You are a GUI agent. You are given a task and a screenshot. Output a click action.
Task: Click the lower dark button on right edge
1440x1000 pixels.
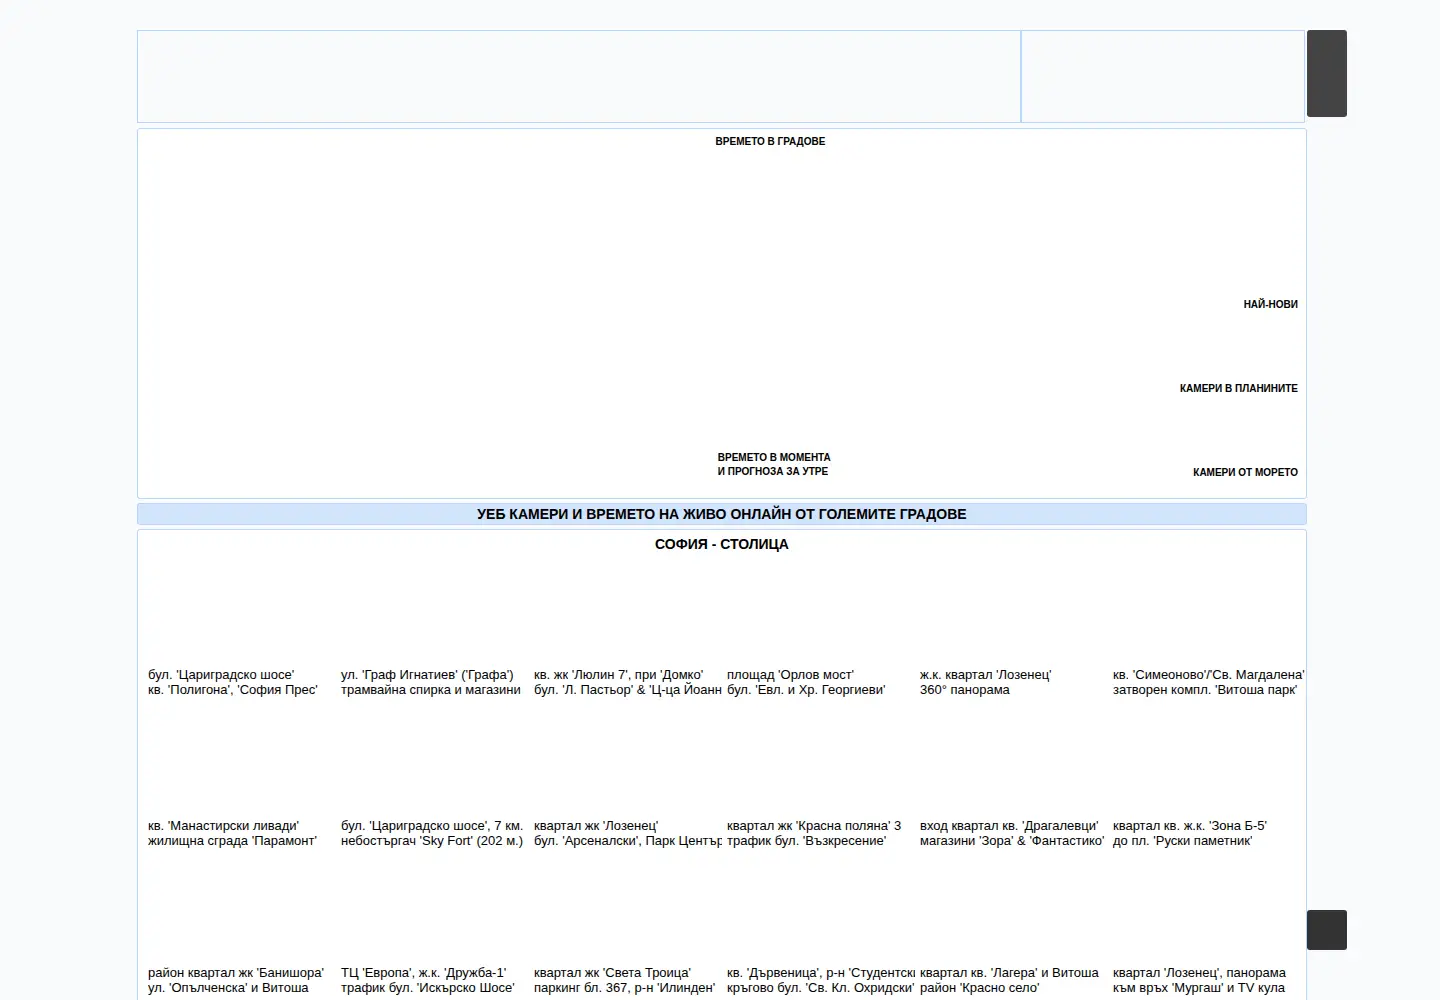[x=1326, y=930]
